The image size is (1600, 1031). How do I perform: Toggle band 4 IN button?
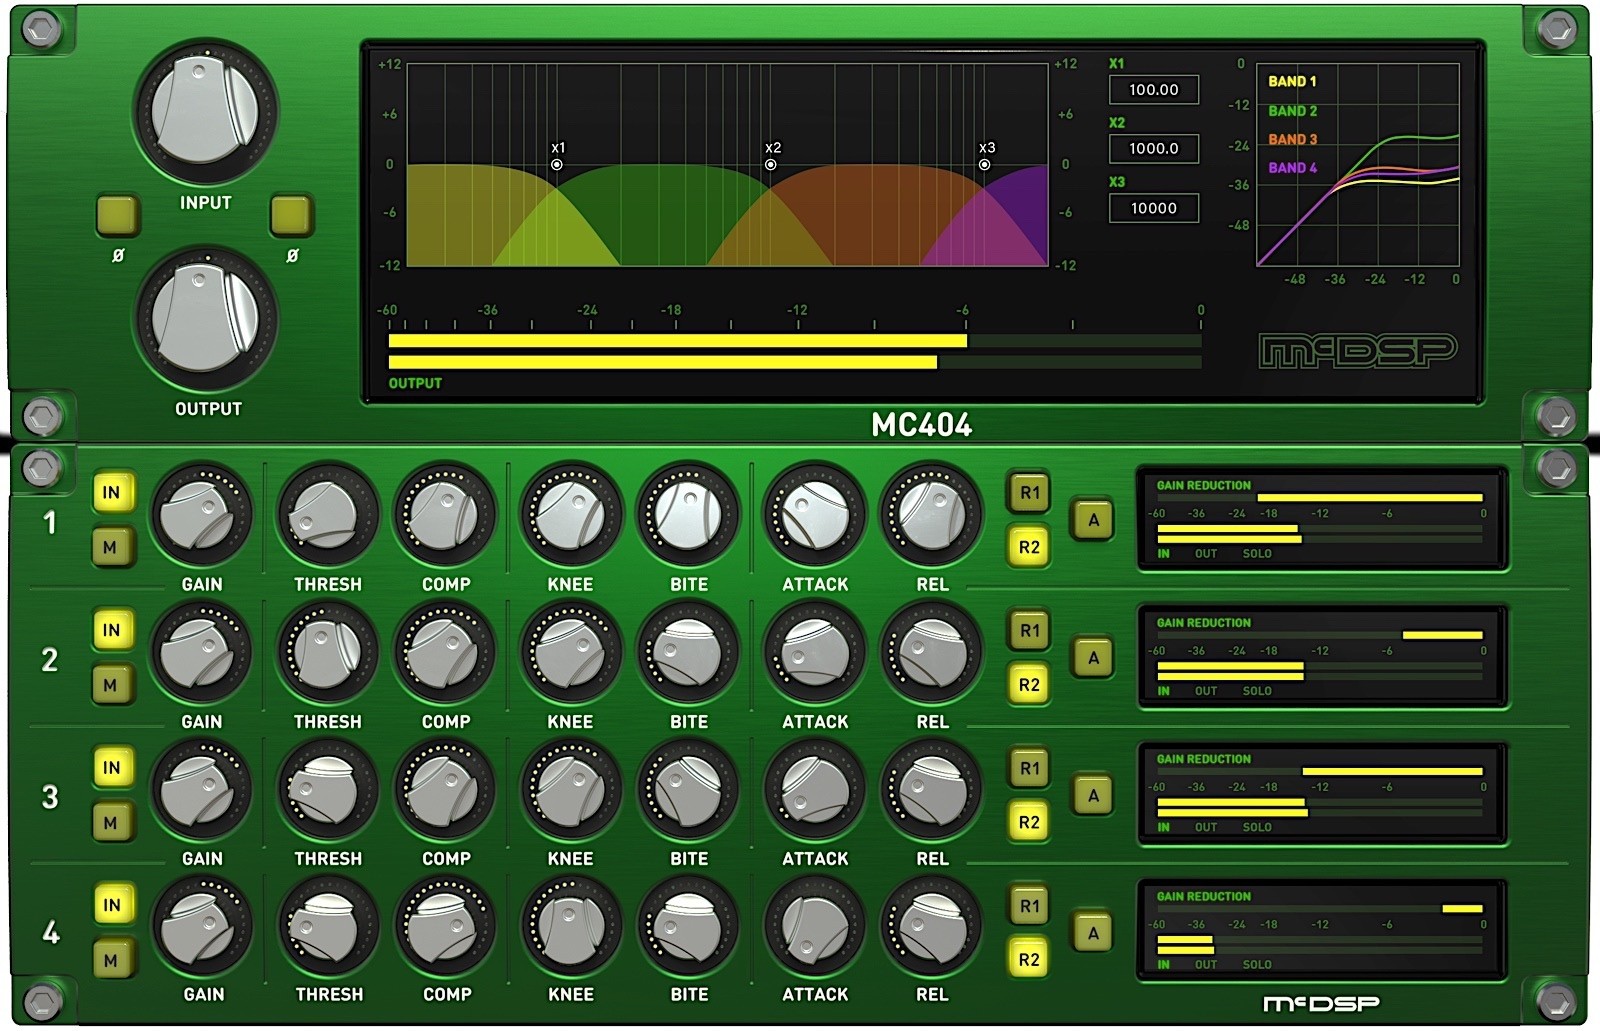coord(111,905)
